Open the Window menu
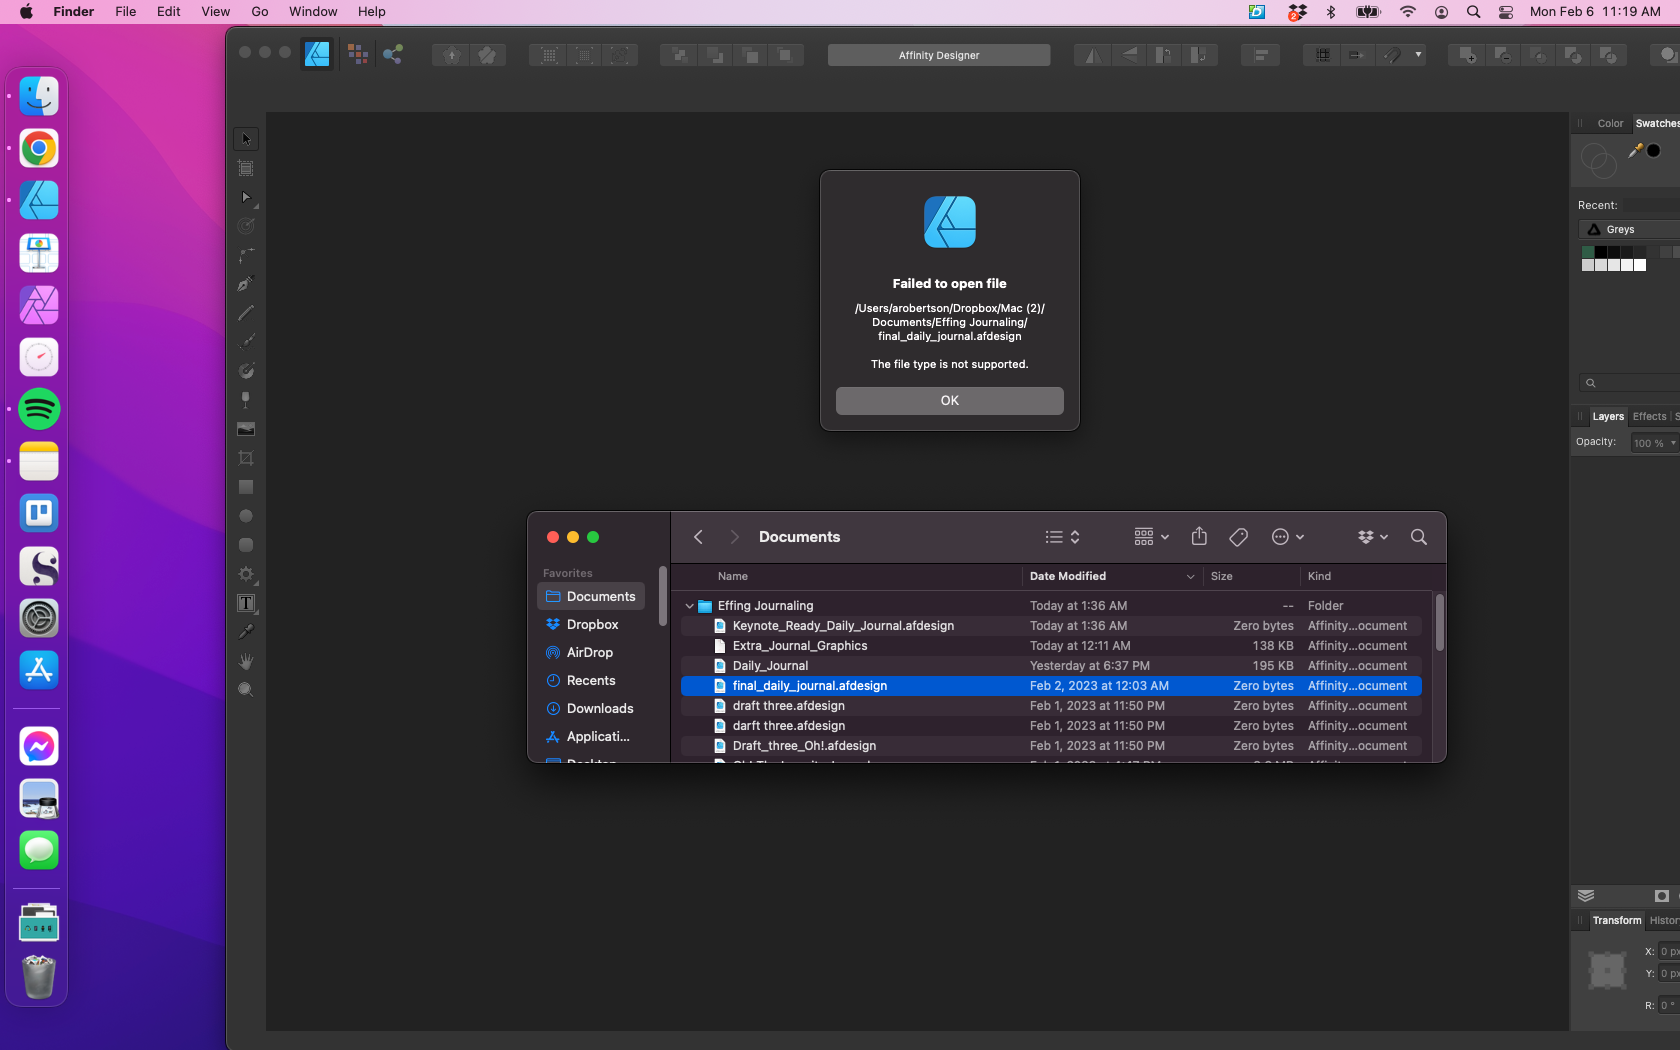1680x1050 pixels. (x=313, y=12)
